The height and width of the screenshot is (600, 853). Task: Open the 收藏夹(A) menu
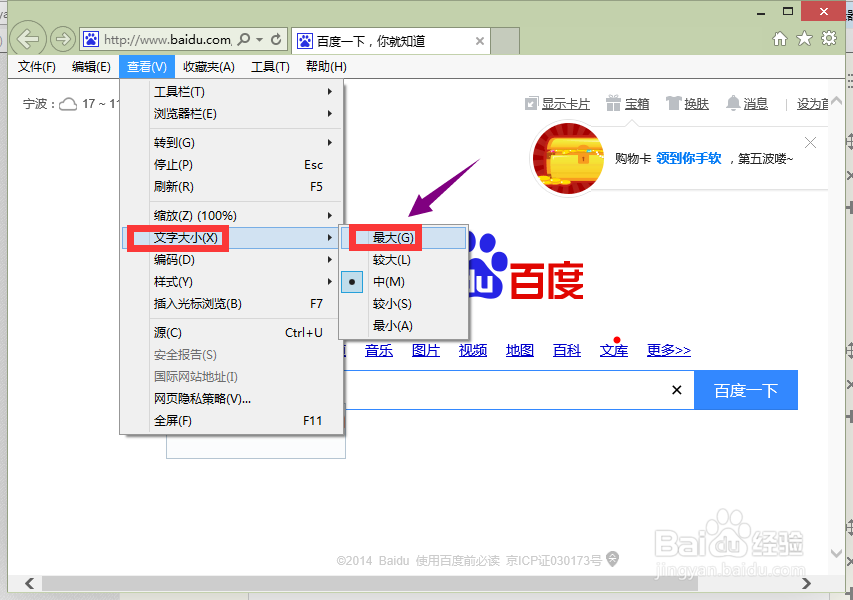(208, 66)
